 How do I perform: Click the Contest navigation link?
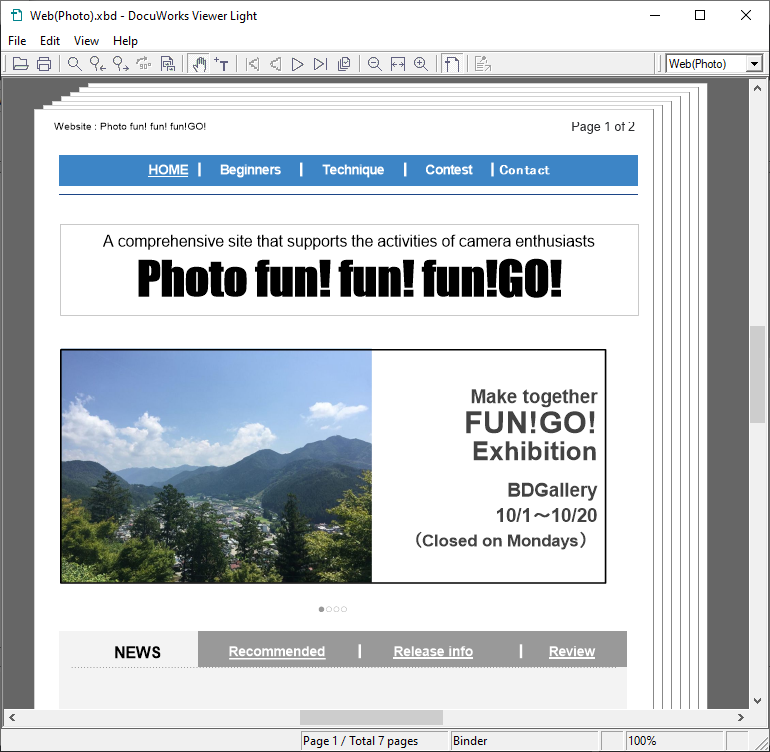(x=449, y=170)
